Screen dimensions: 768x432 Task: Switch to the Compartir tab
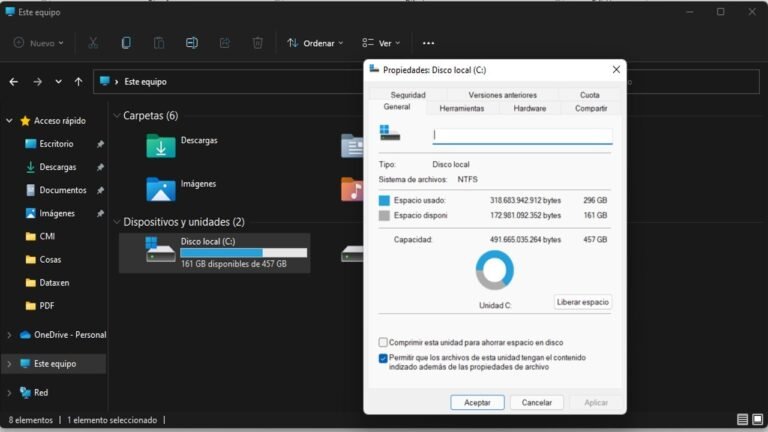click(591, 108)
